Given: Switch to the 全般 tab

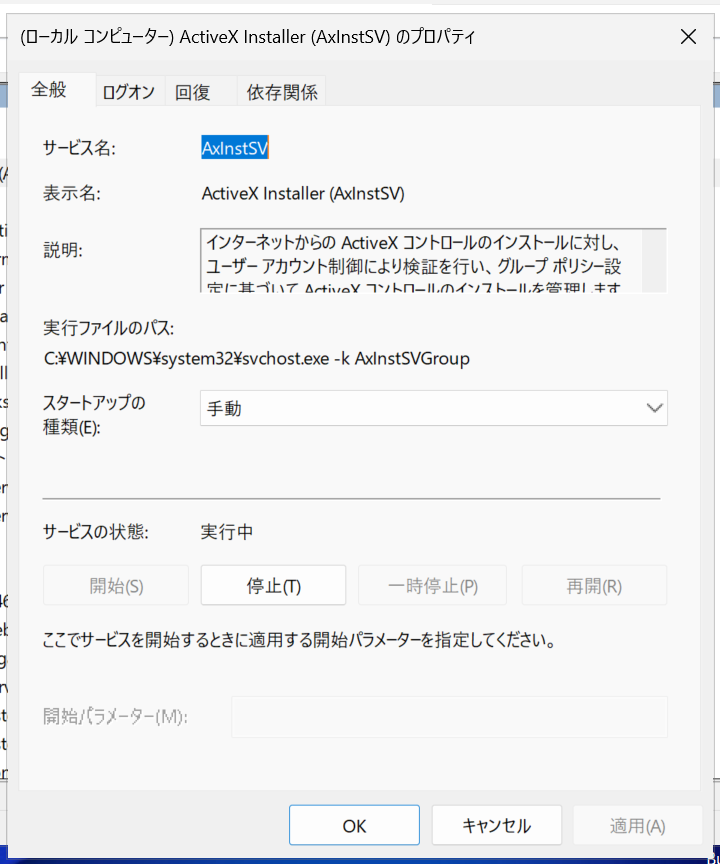Looking at the screenshot, I should tap(49, 90).
